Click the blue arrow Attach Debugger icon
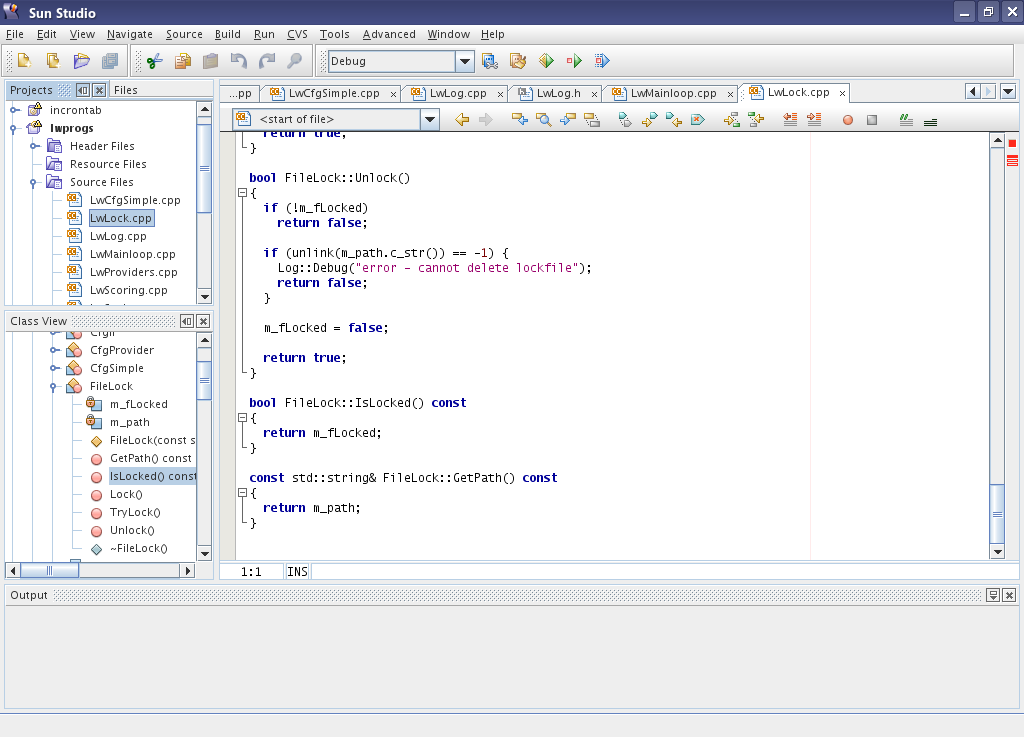 coord(602,61)
